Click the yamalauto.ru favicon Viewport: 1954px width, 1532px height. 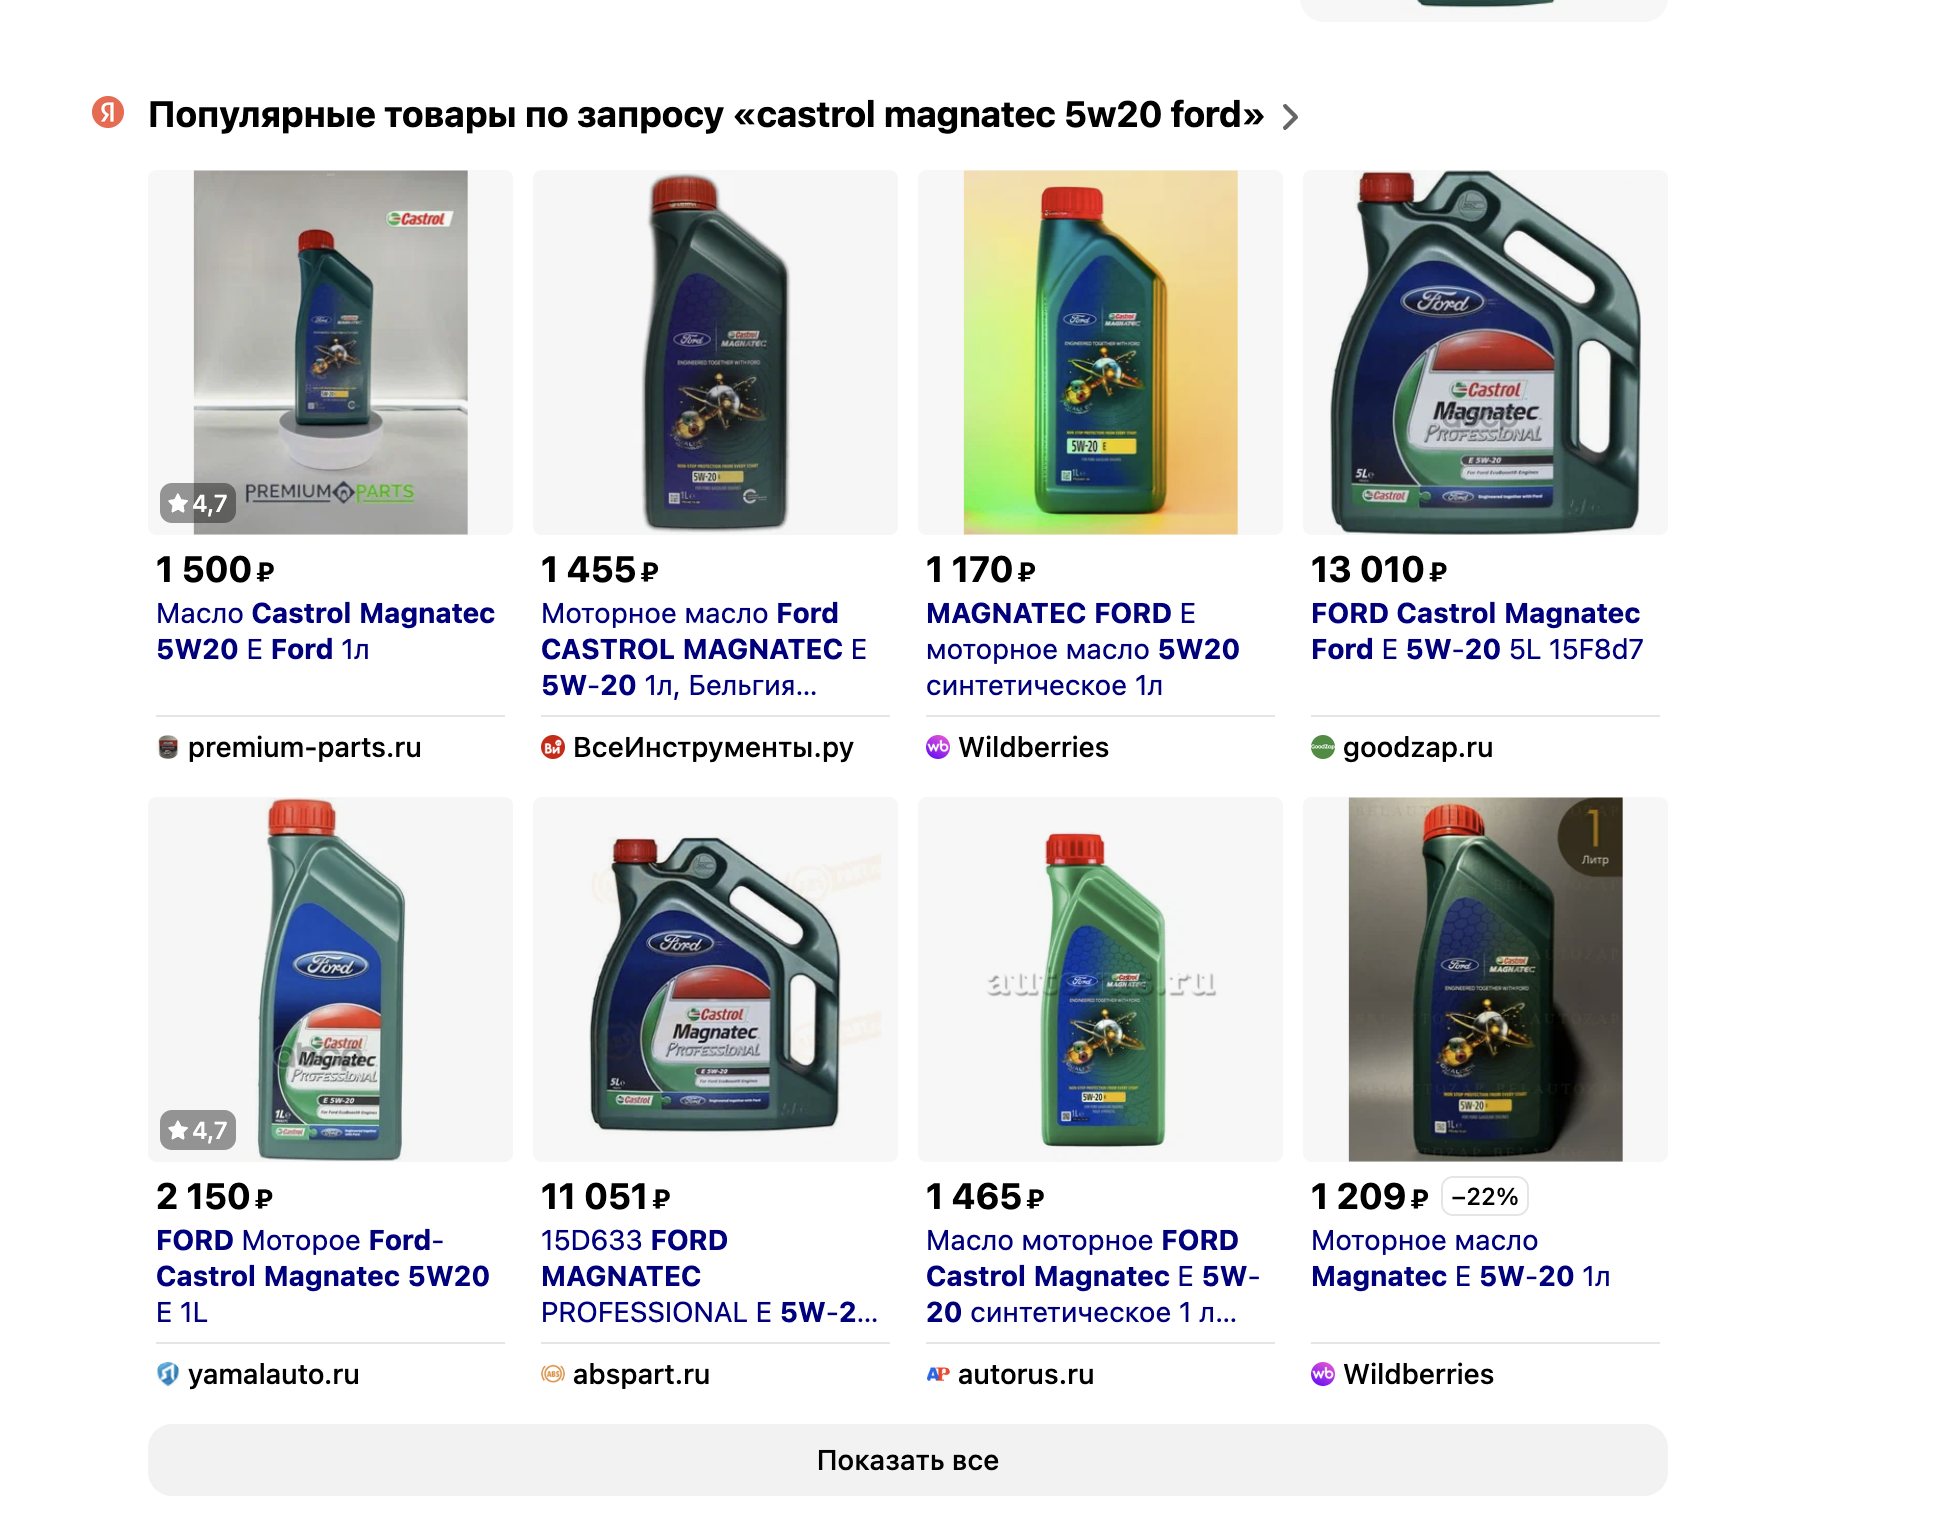[x=168, y=1374]
